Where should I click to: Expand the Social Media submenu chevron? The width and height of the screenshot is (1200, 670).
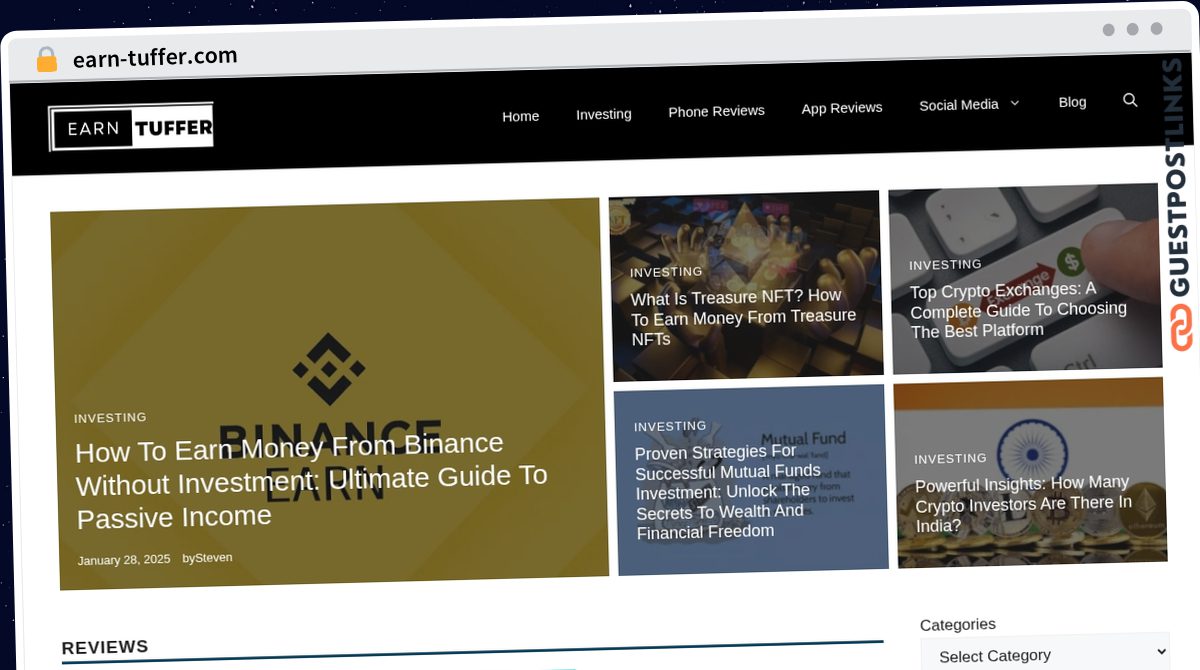pyautogui.click(x=1014, y=103)
